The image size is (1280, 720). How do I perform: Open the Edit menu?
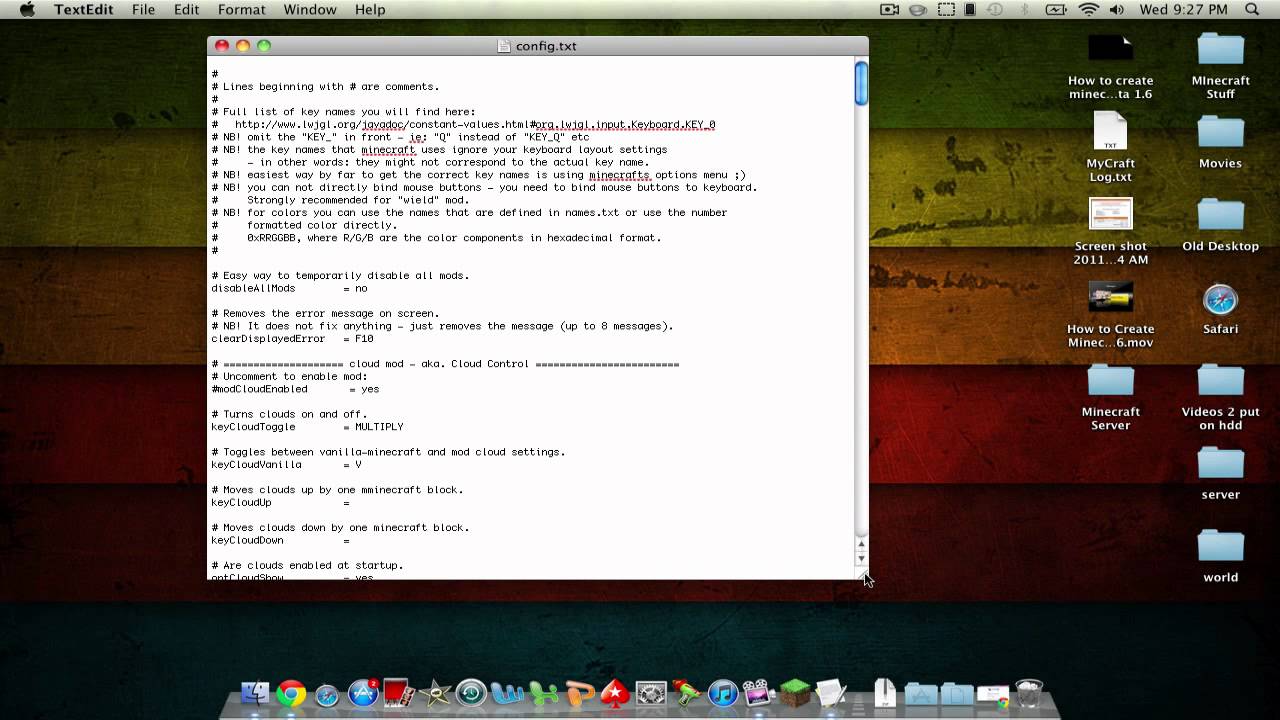point(186,9)
